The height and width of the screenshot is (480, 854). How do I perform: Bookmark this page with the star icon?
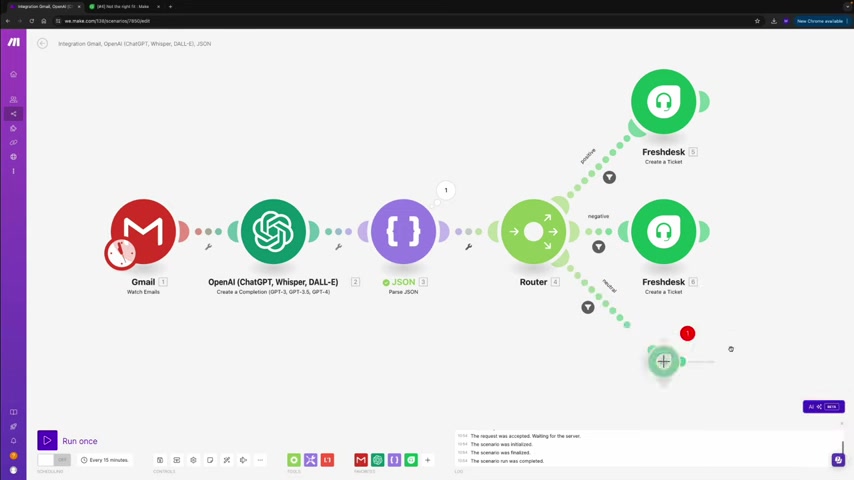[x=757, y=21]
